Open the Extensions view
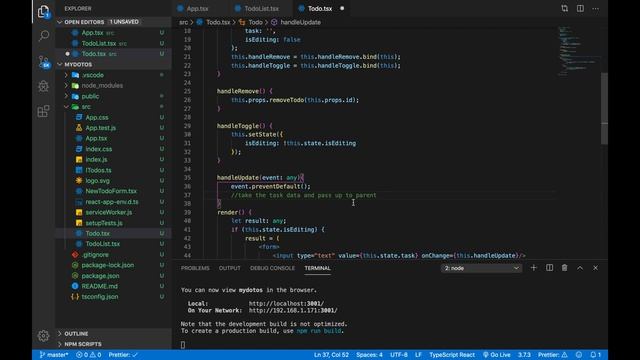The height and width of the screenshot is (360, 640). coord(43,111)
